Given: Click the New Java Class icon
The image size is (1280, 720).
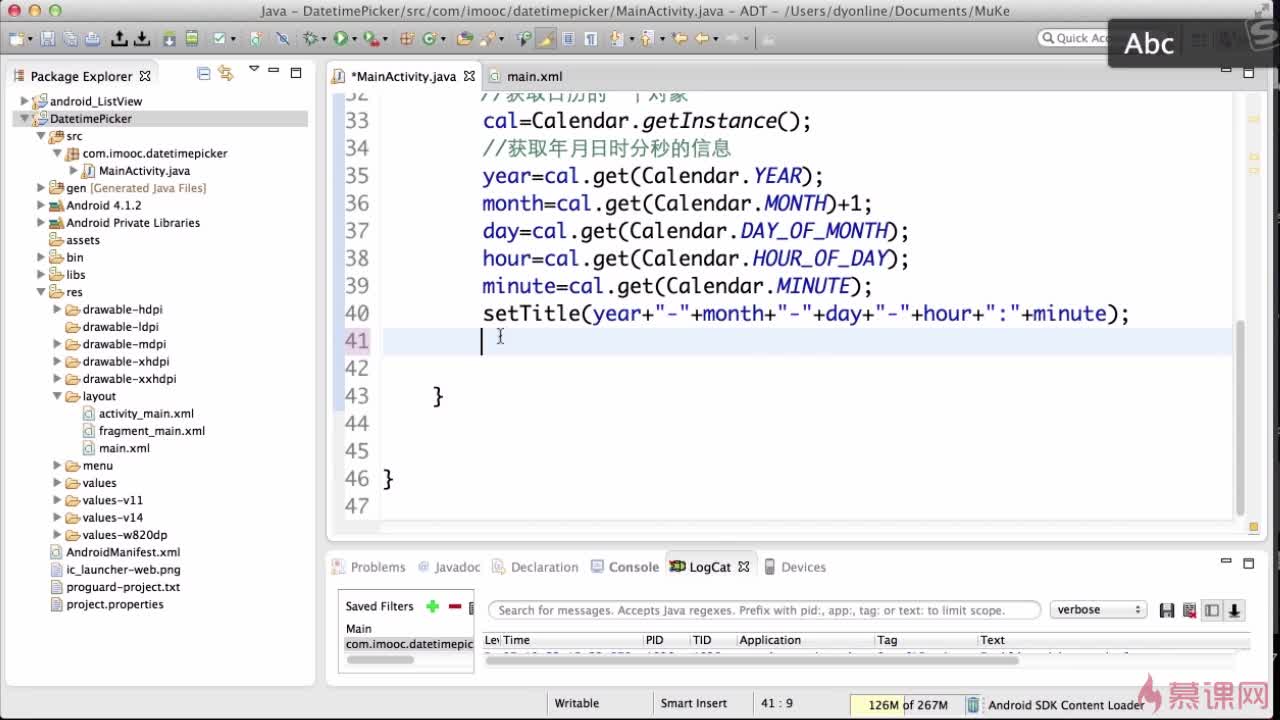Looking at the screenshot, I should tap(430, 39).
